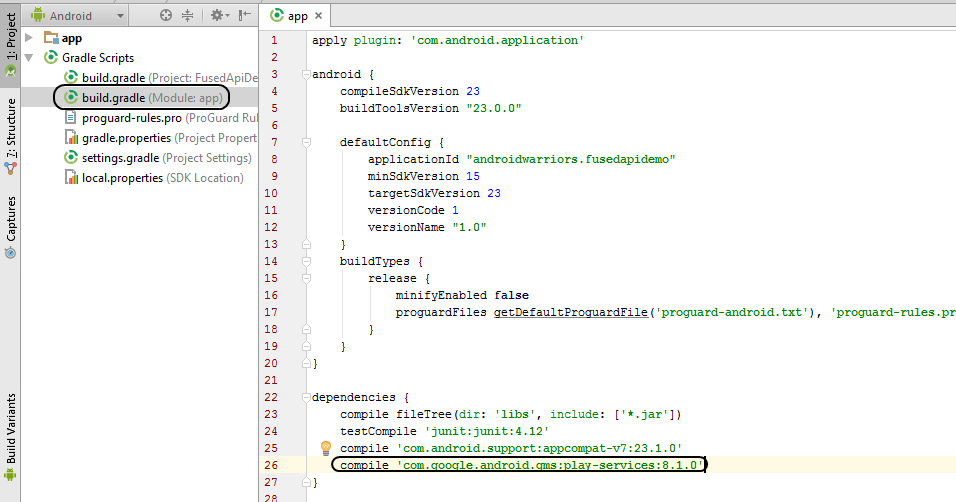The height and width of the screenshot is (502, 956).
Task: Open the Android project view dropdown
Action: pos(78,16)
